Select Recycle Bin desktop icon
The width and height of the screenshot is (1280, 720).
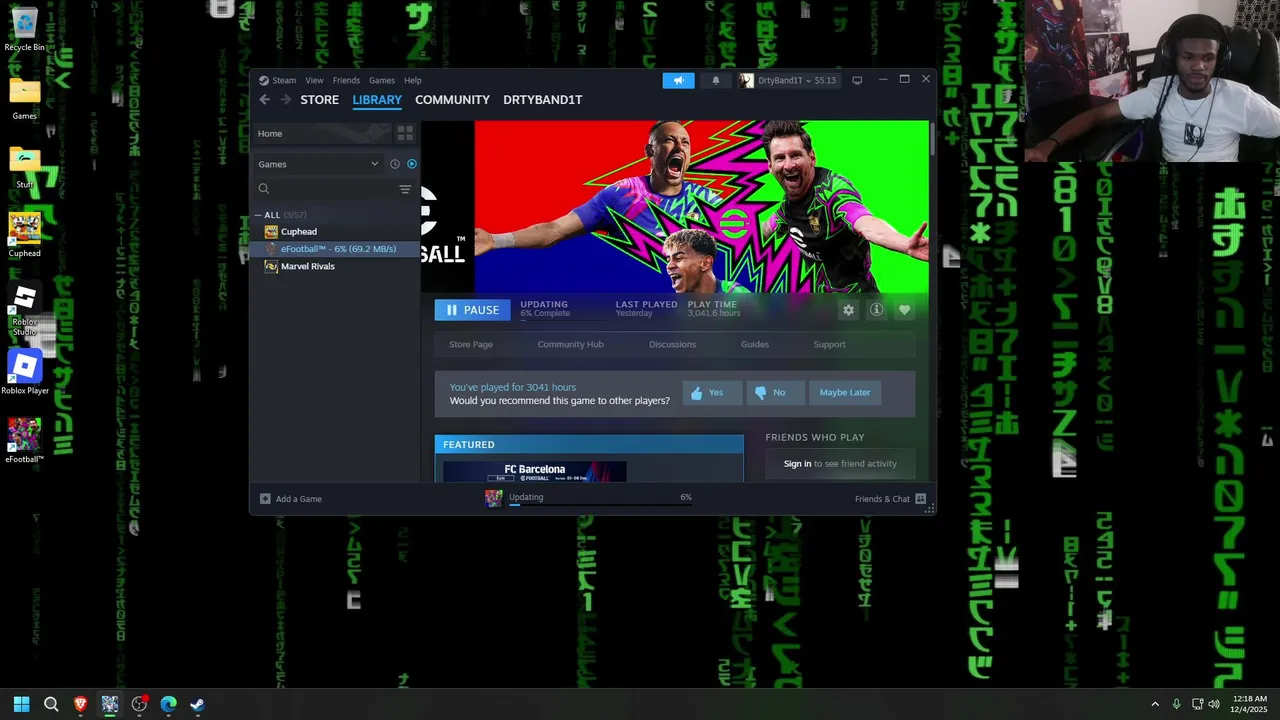(x=24, y=30)
